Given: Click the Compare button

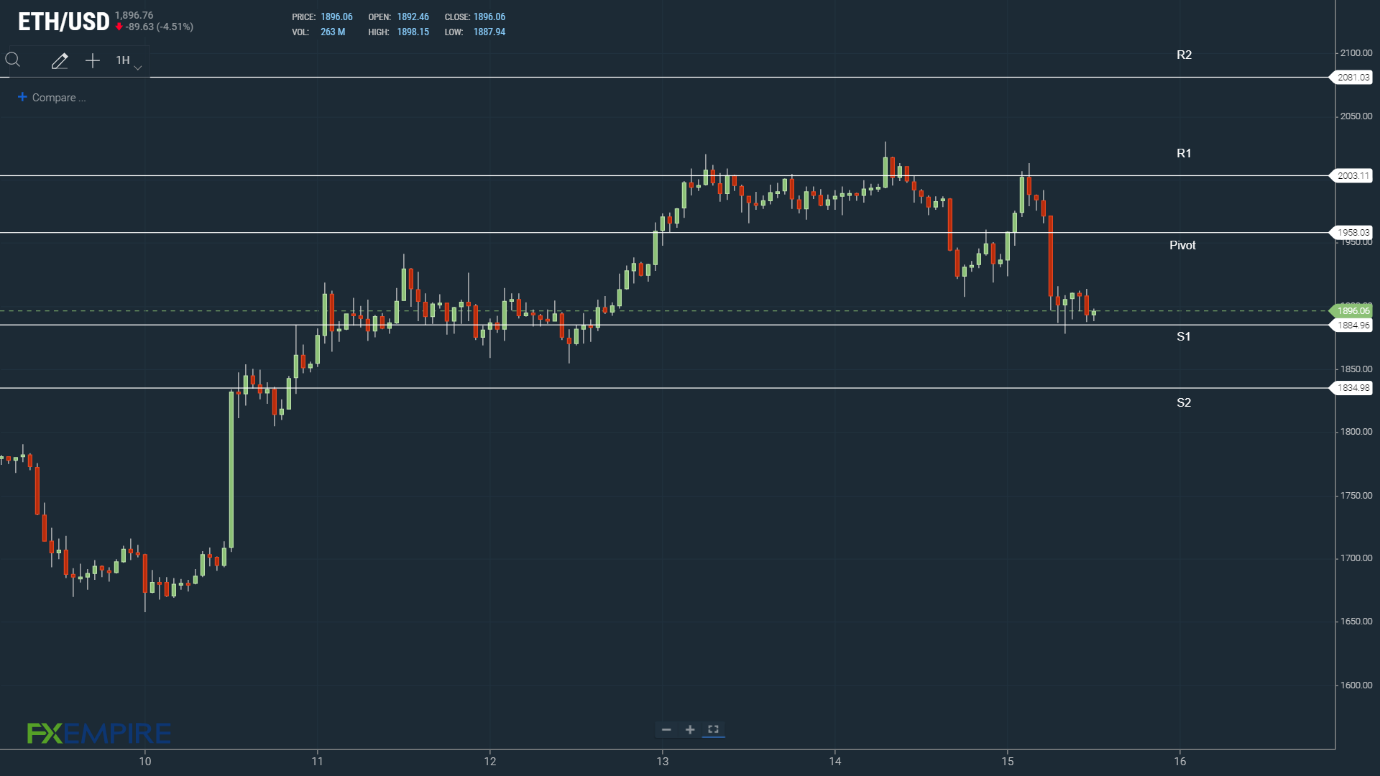Looking at the screenshot, I should click(x=52, y=97).
